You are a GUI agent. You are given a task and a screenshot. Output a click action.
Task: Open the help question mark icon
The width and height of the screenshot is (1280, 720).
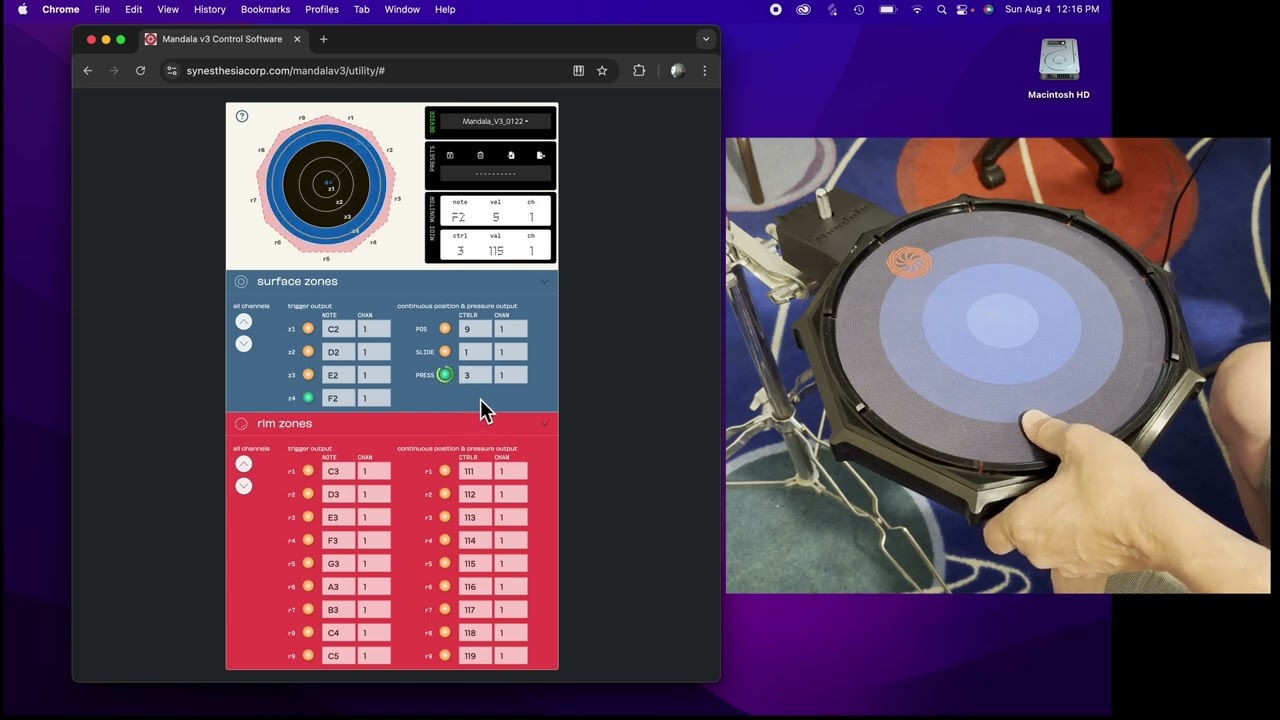242,116
